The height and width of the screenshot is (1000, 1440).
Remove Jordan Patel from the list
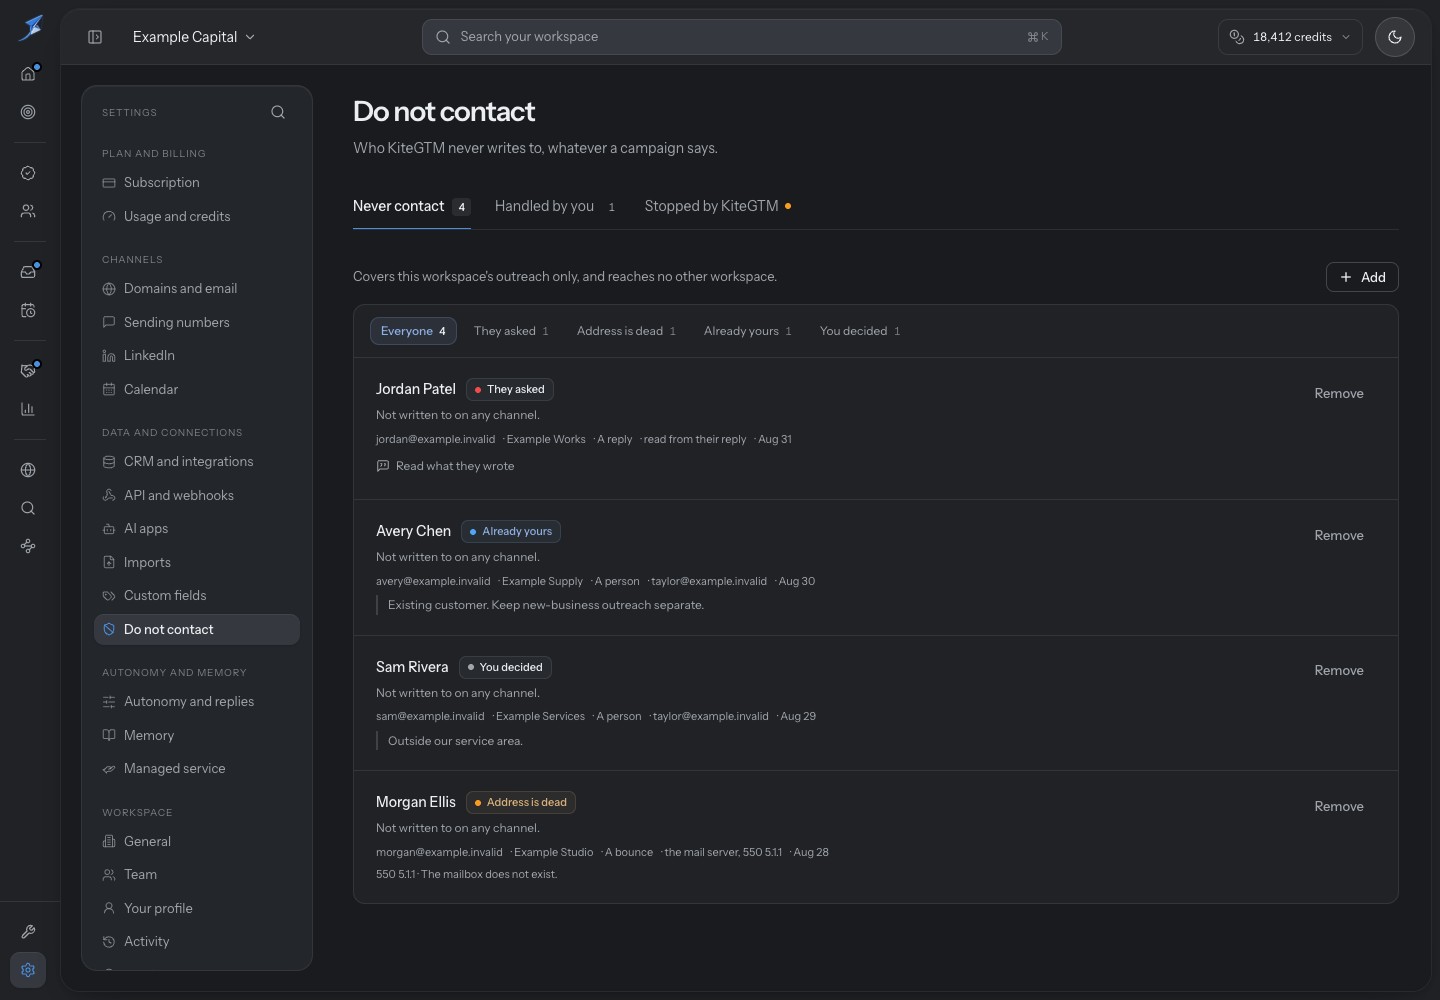pos(1339,394)
